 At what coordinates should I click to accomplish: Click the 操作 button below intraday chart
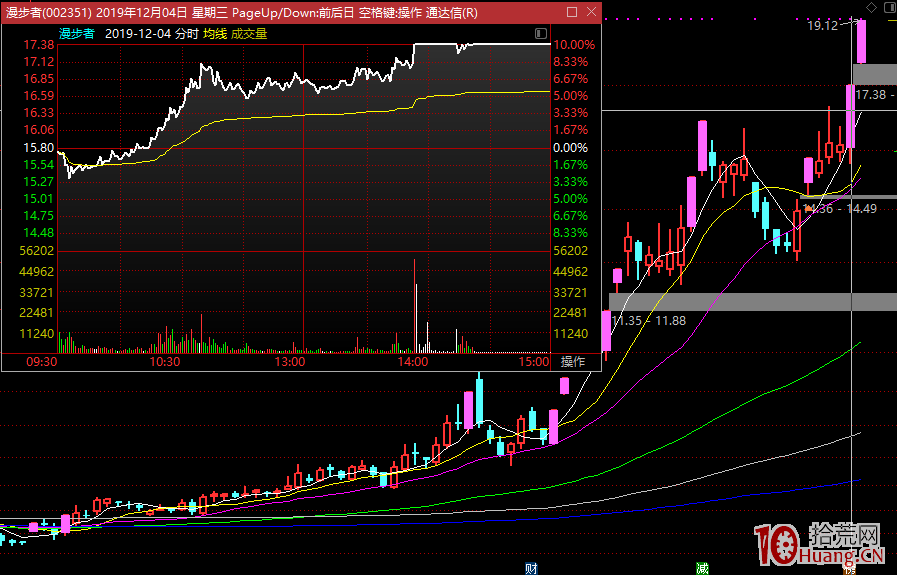(573, 362)
